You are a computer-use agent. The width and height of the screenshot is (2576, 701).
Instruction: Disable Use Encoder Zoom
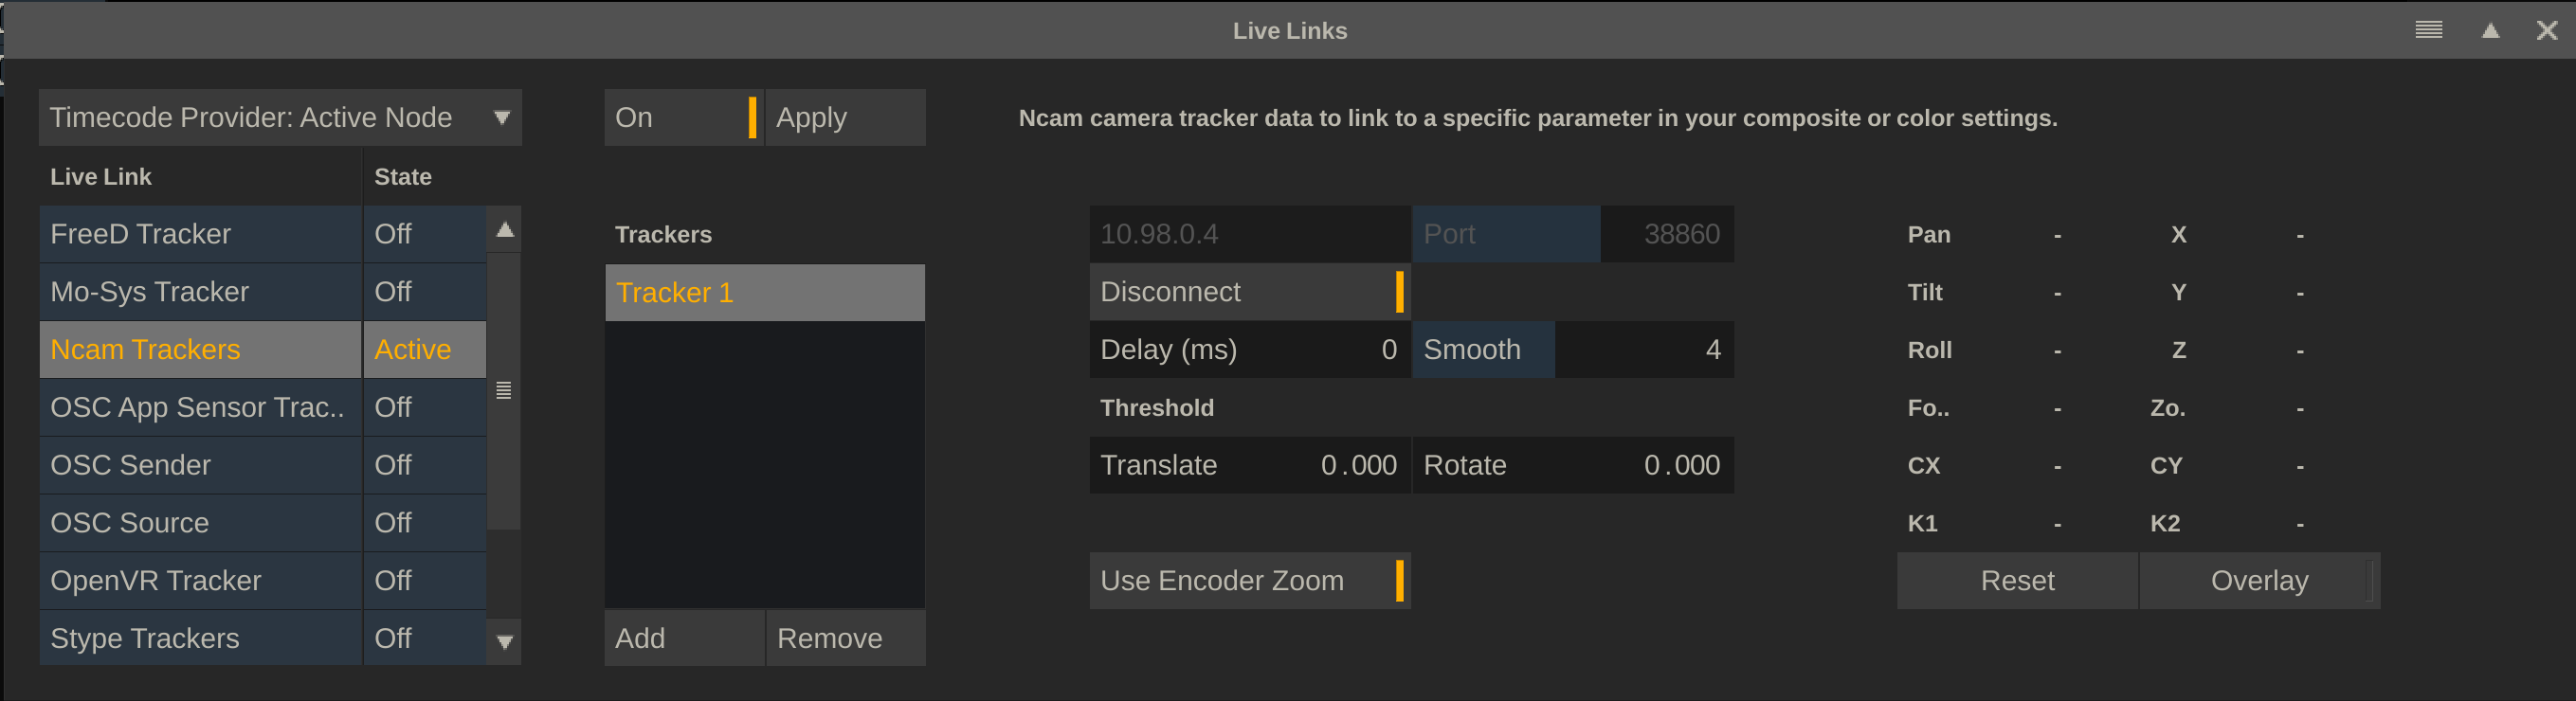(1249, 581)
